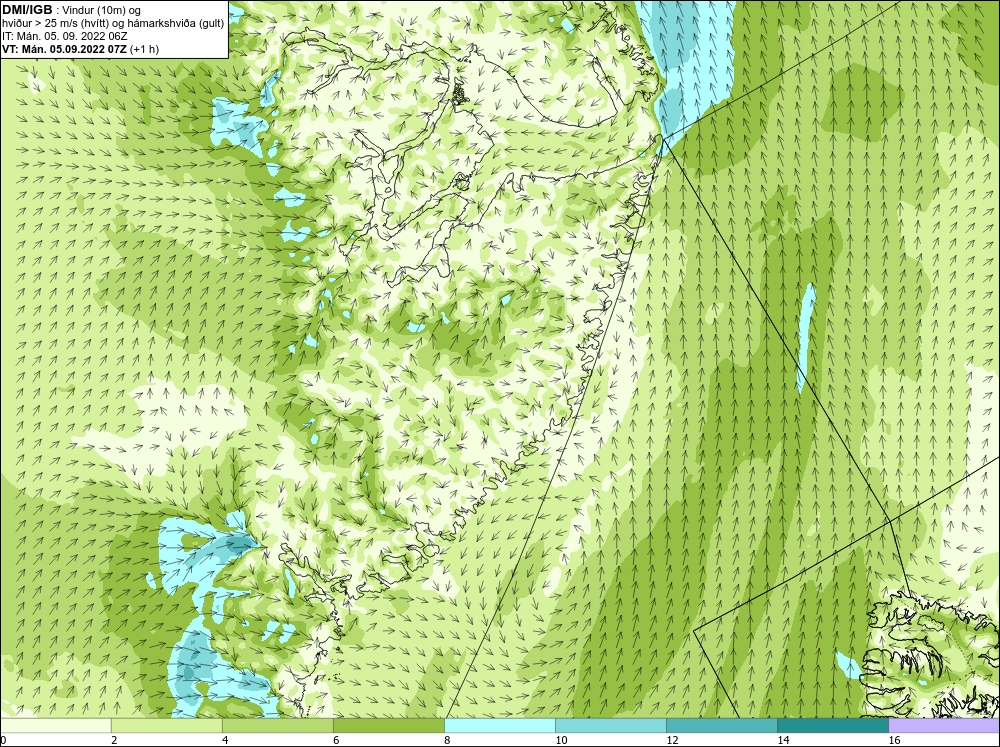The height and width of the screenshot is (747, 1000).
Task: Click the scale label '0'
Action: [3, 740]
